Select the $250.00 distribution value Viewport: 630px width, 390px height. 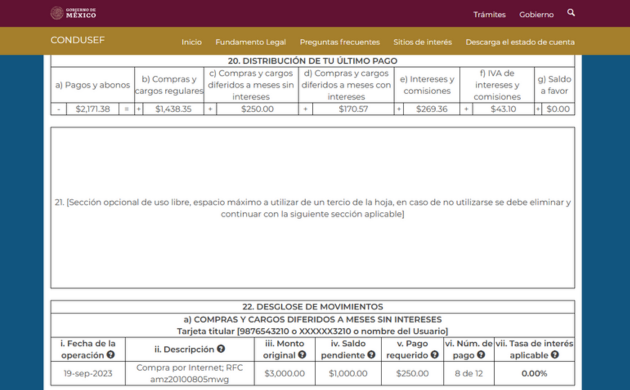tap(257, 109)
